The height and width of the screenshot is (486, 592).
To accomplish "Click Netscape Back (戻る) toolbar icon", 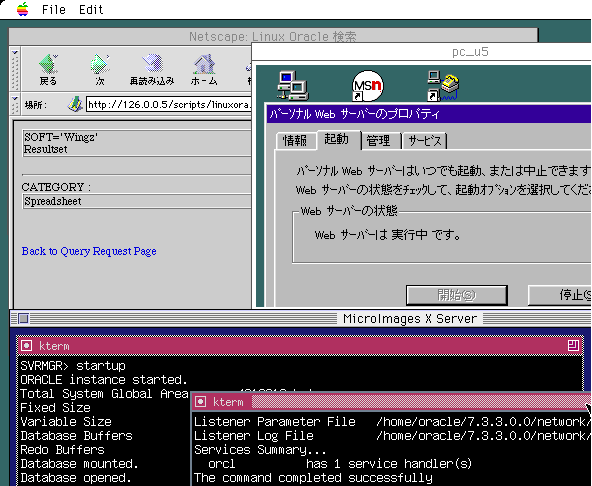I will (x=48, y=69).
